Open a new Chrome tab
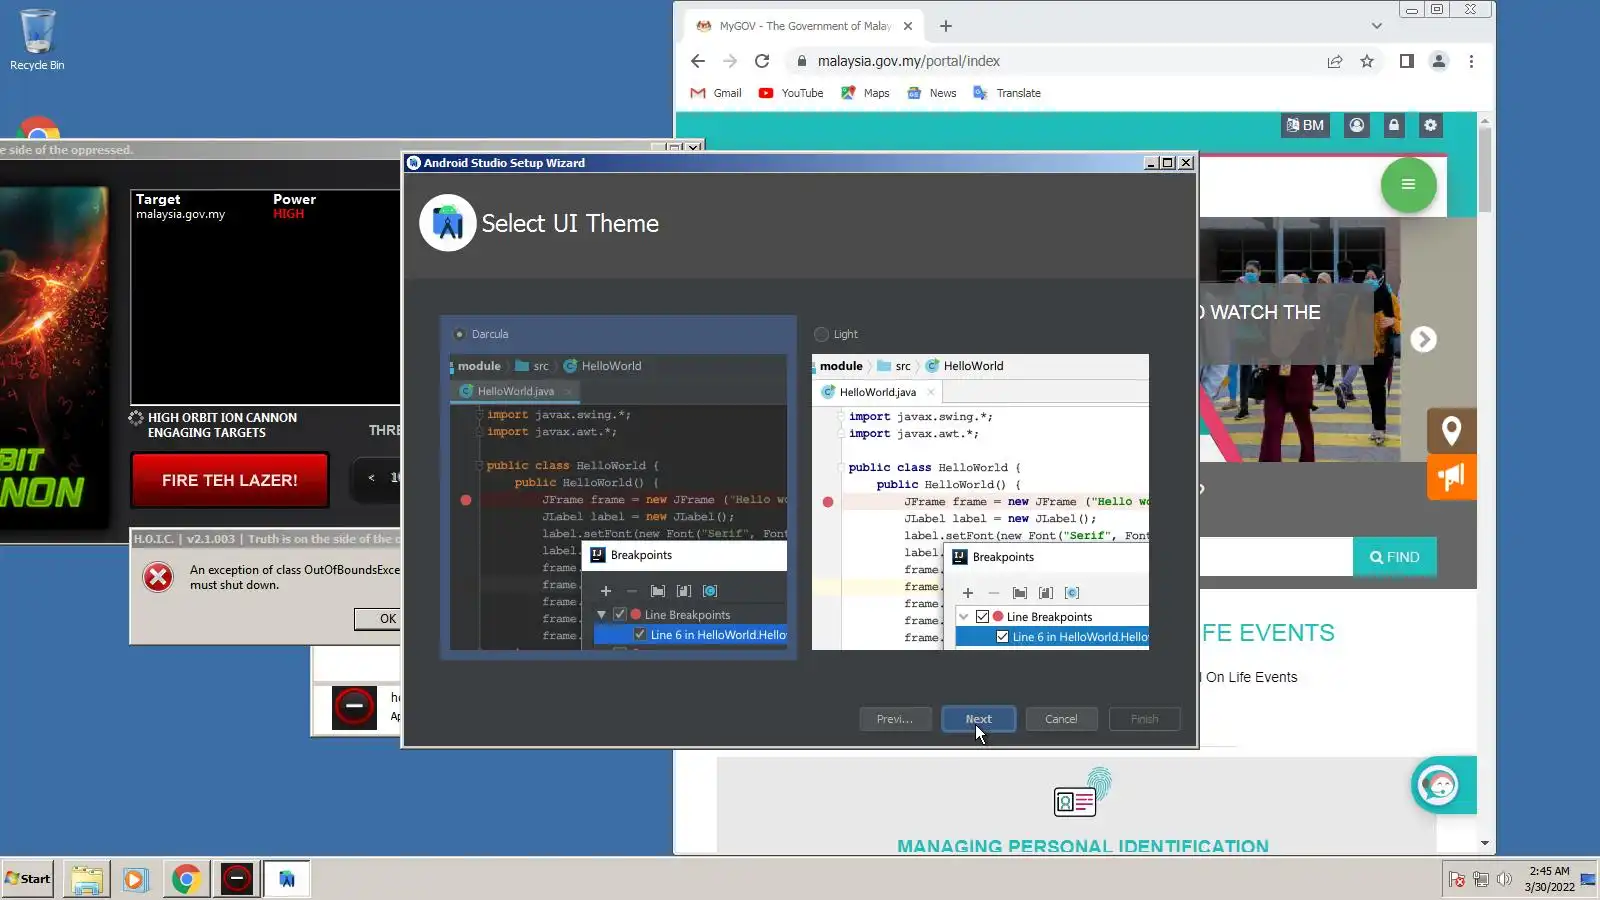This screenshot has width=1600, height=900. tap(946, 26)
